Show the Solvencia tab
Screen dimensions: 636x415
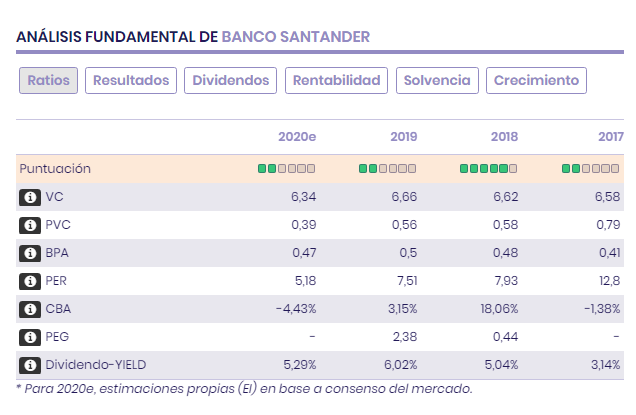click(x=437, y=80)
